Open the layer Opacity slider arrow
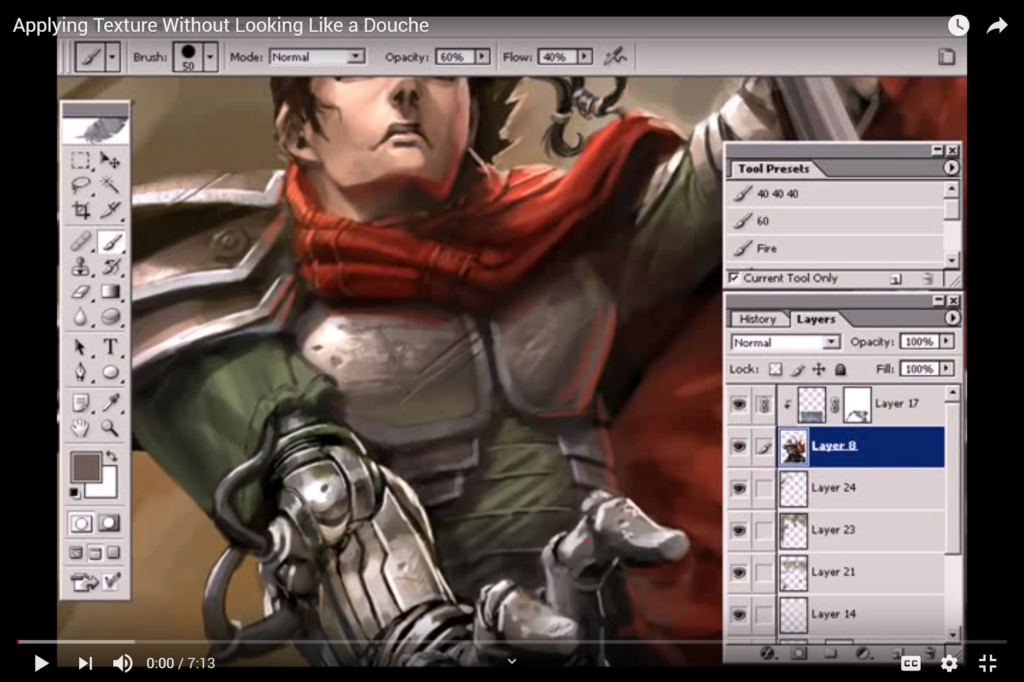The height and width of the screenshot is (682, 1024). click(x=946, y=342)
